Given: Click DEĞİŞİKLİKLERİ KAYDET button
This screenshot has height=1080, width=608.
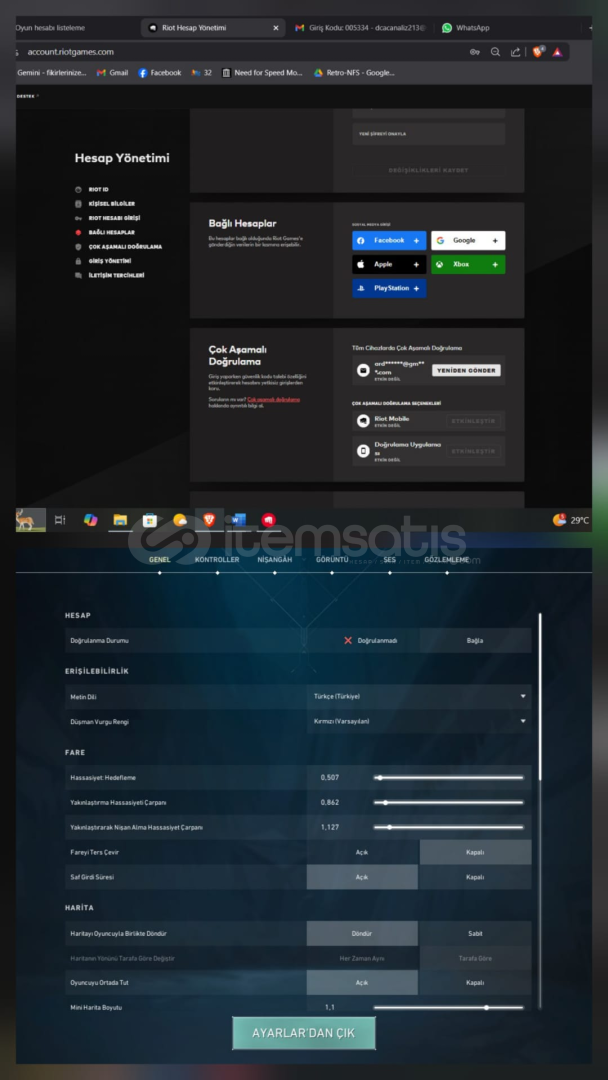Looking at the screenshot, I should point(428,170).
